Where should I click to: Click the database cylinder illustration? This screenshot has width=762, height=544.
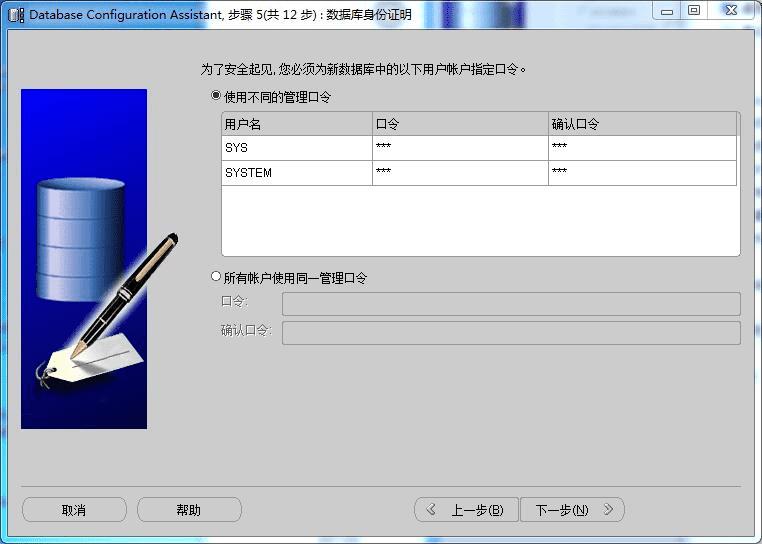pos(80,239)
